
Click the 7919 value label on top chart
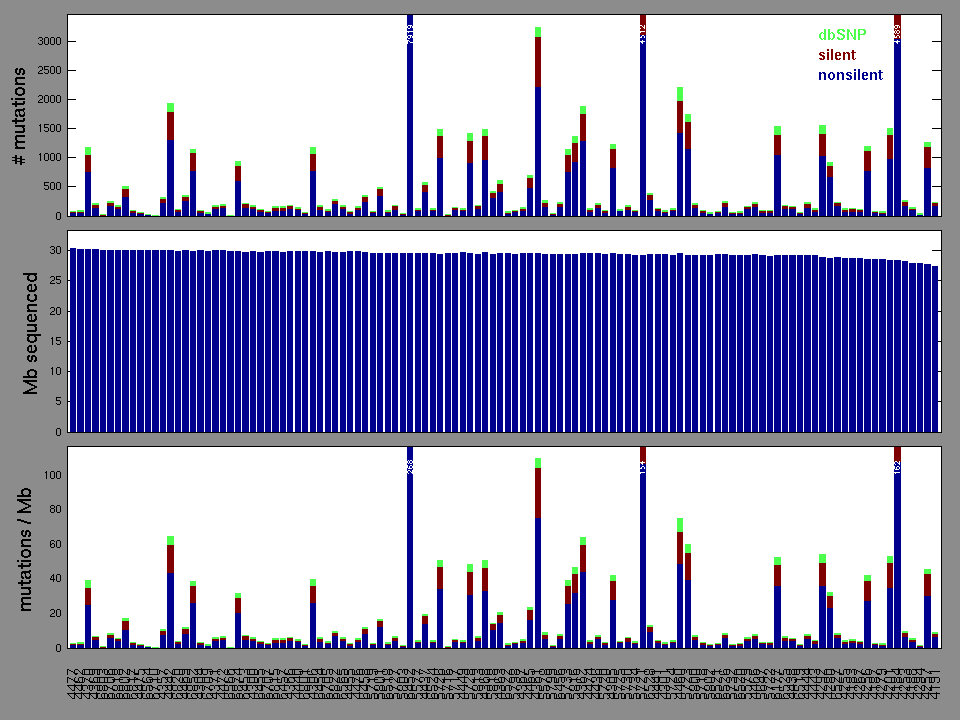(411, 34)
